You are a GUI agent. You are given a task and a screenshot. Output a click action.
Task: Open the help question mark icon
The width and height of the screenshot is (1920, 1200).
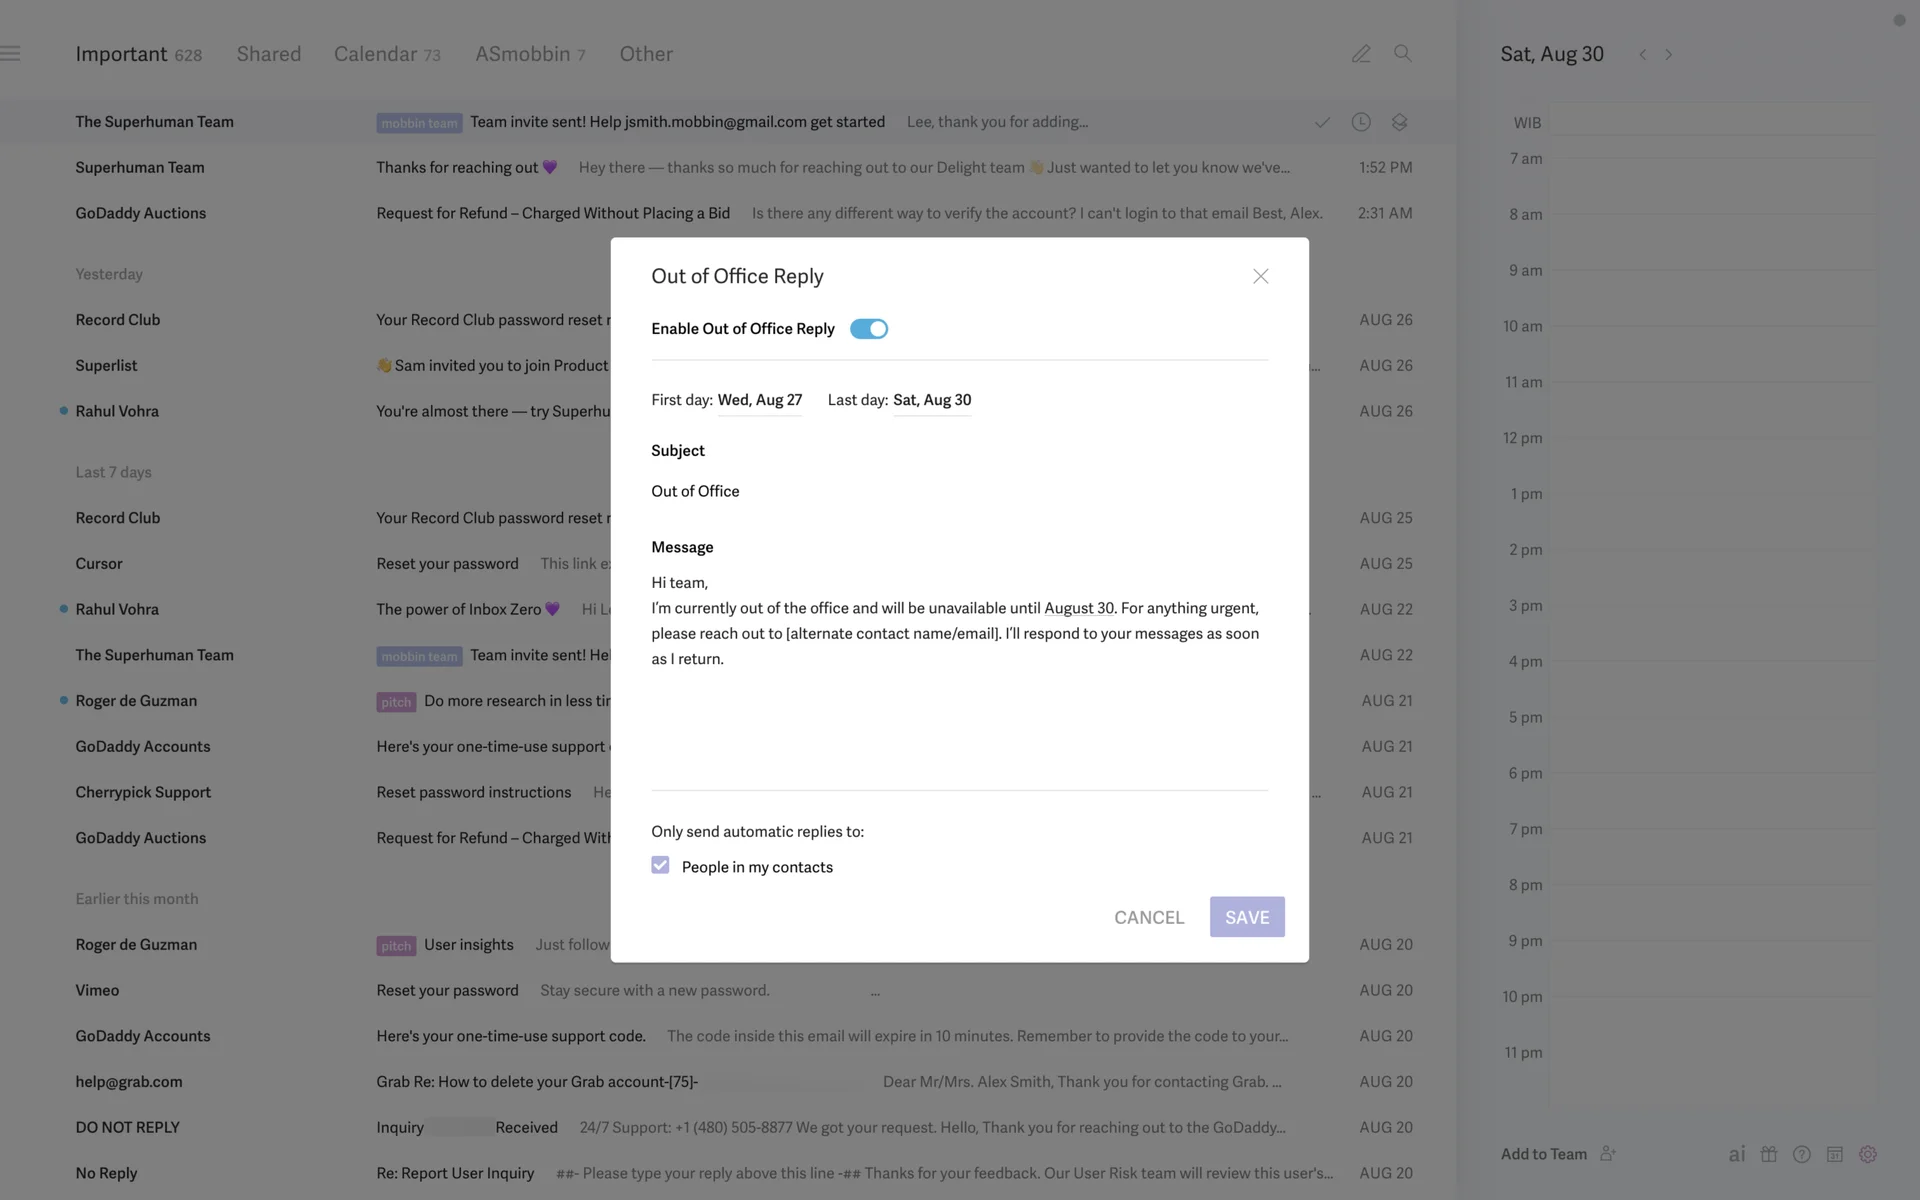pyautogui.click(x=1802, y=1154)
